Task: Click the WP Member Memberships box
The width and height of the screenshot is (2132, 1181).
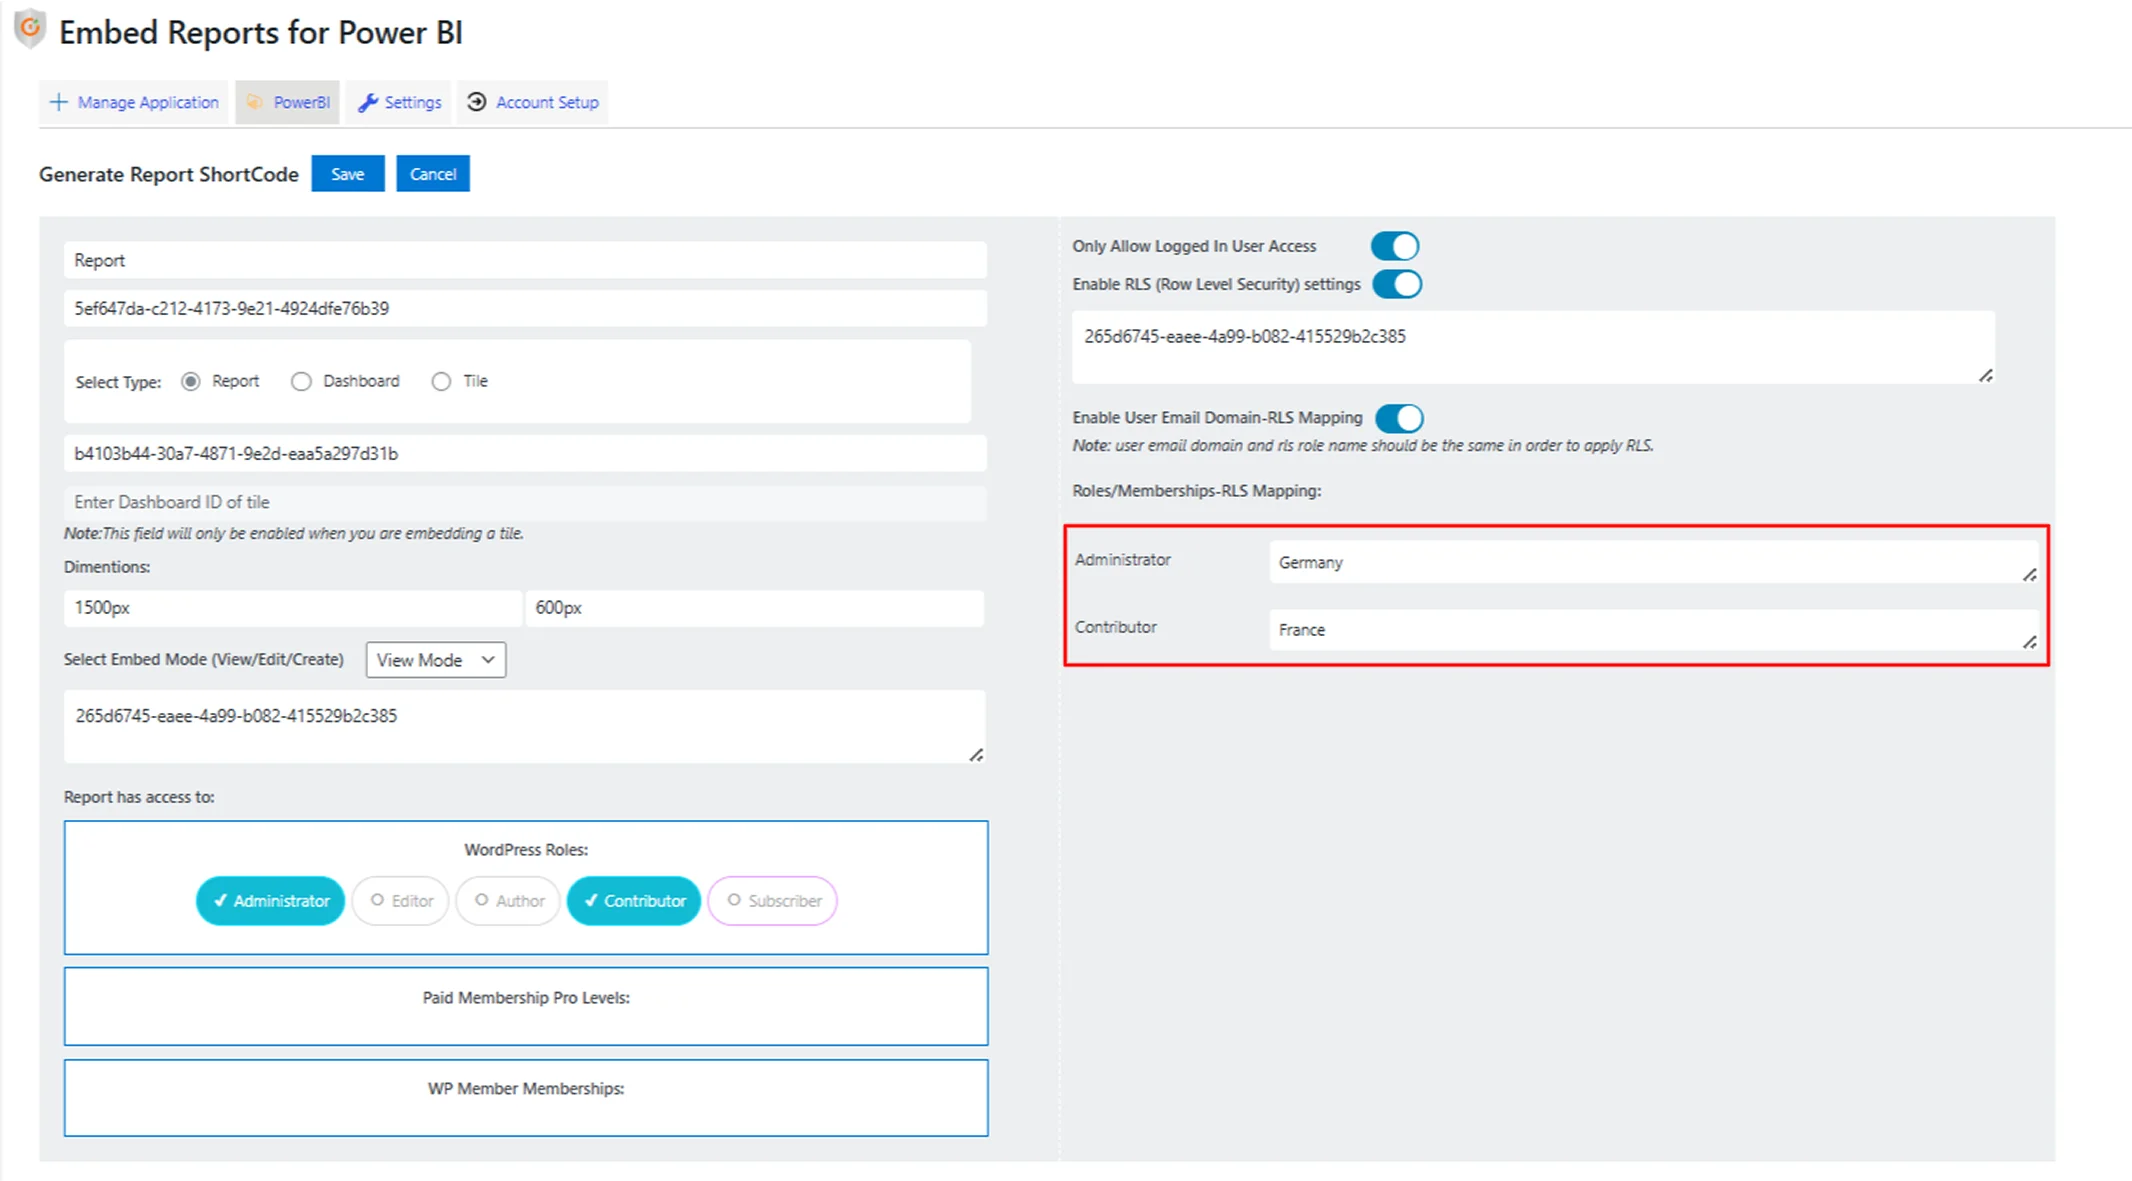Action: tap(526, 1098)
